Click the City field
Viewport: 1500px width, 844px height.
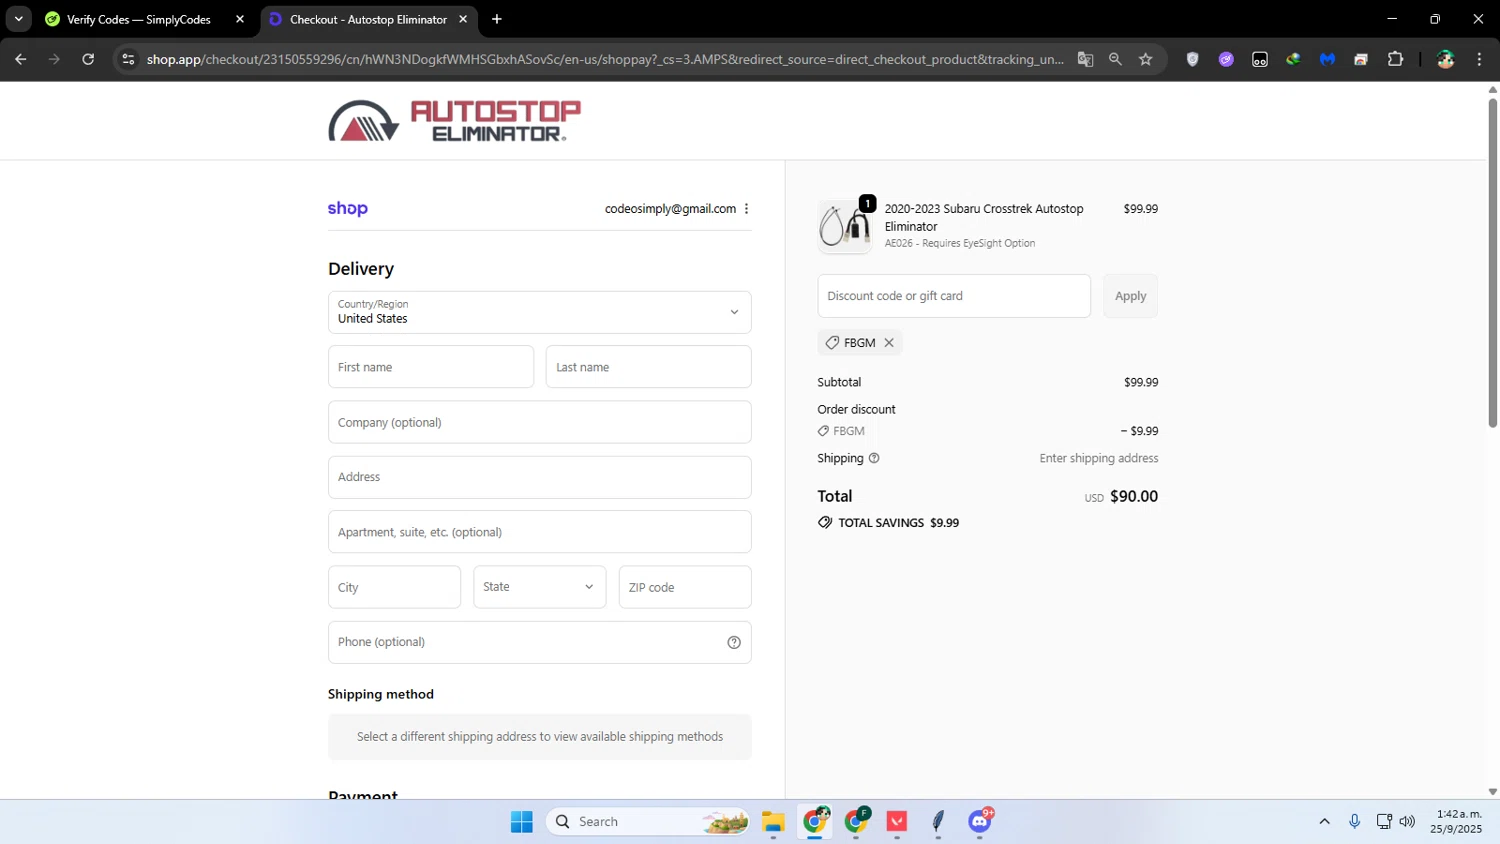395,587
